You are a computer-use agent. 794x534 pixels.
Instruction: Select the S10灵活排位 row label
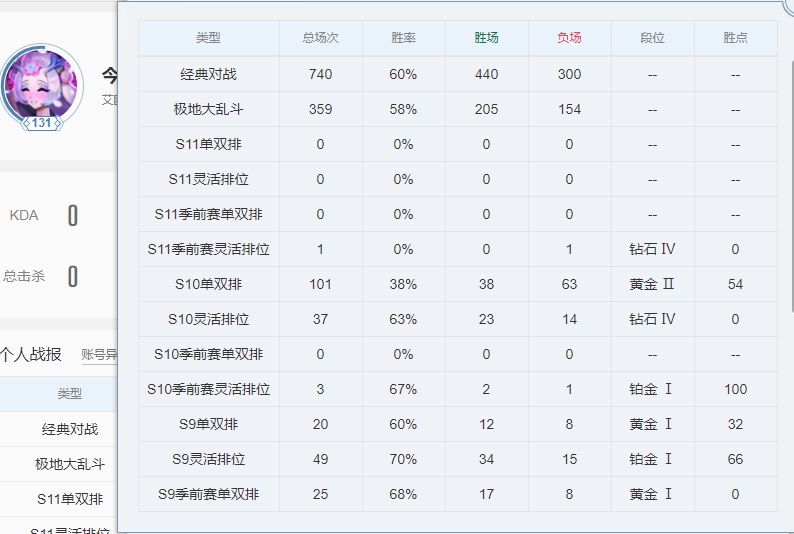coord(209,319)
